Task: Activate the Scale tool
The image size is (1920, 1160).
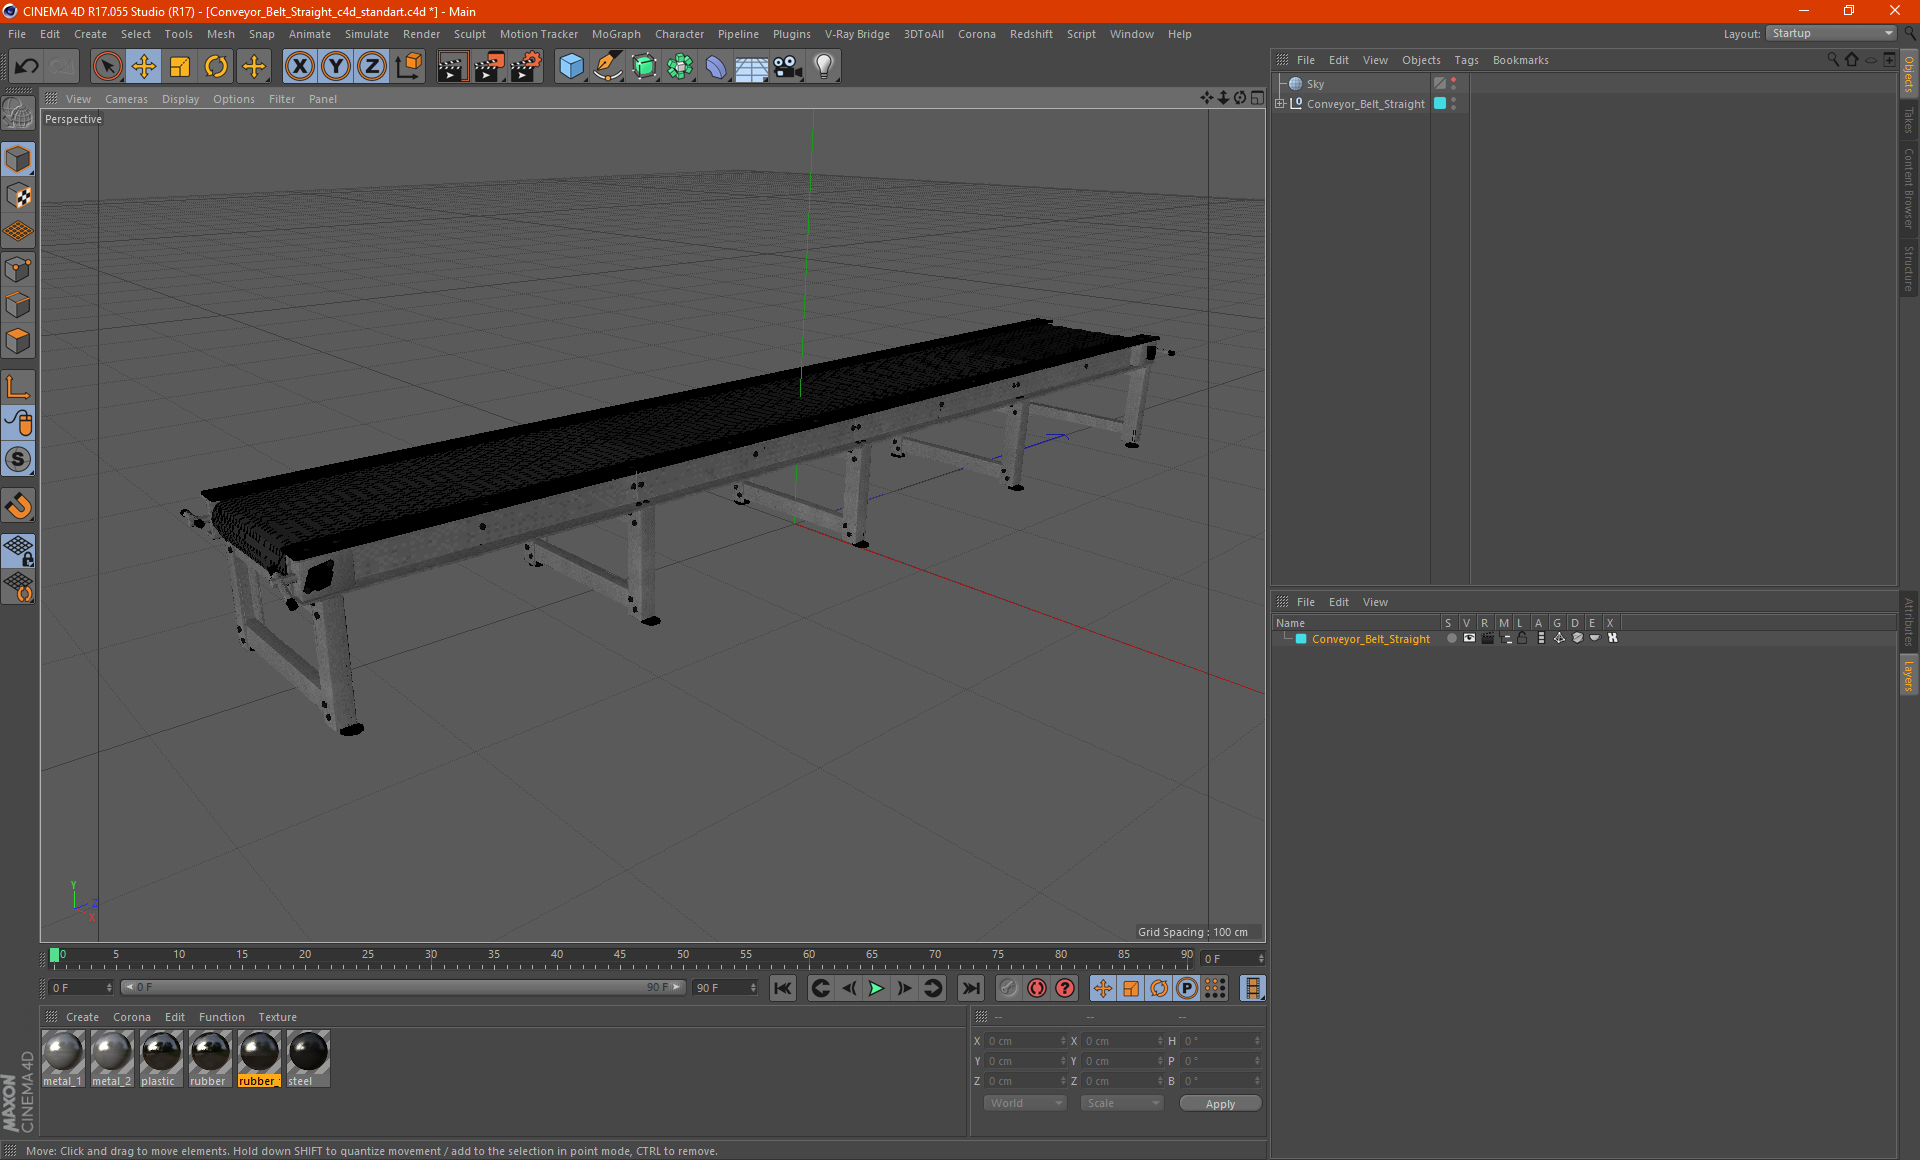Action: [180, 67]
